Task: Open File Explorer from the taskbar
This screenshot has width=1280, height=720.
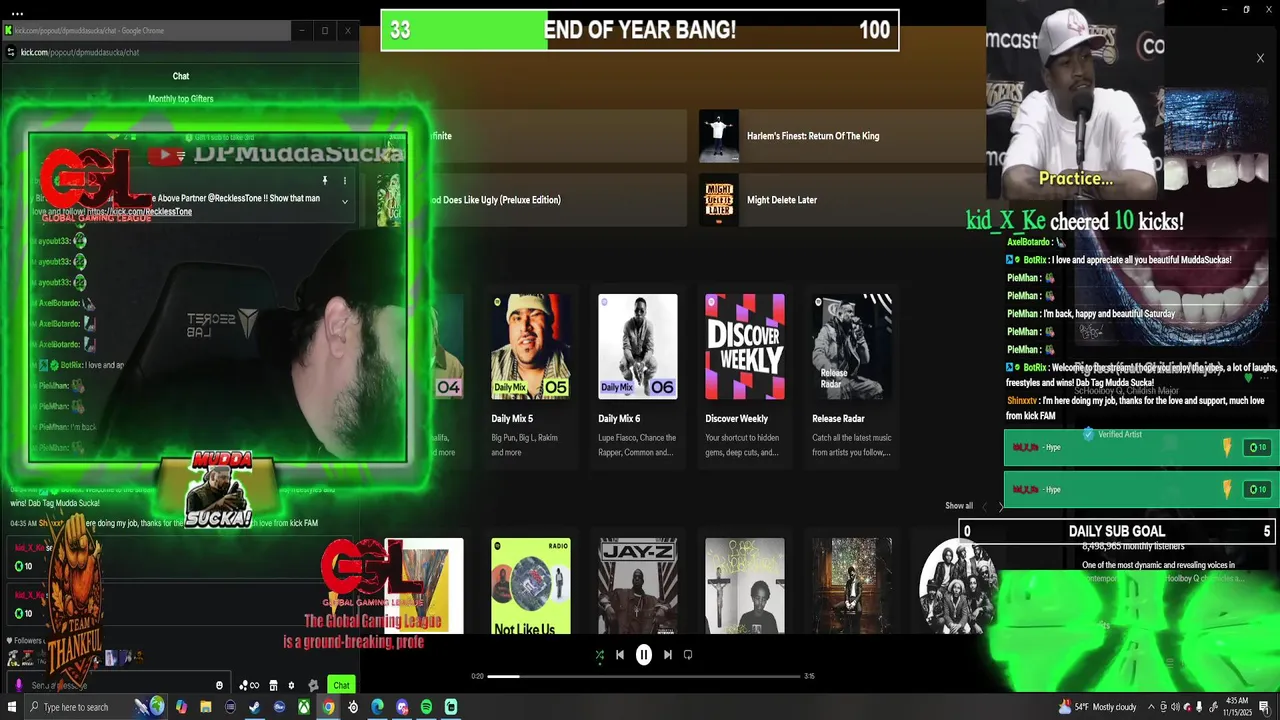Action: (x=205, y=707)
